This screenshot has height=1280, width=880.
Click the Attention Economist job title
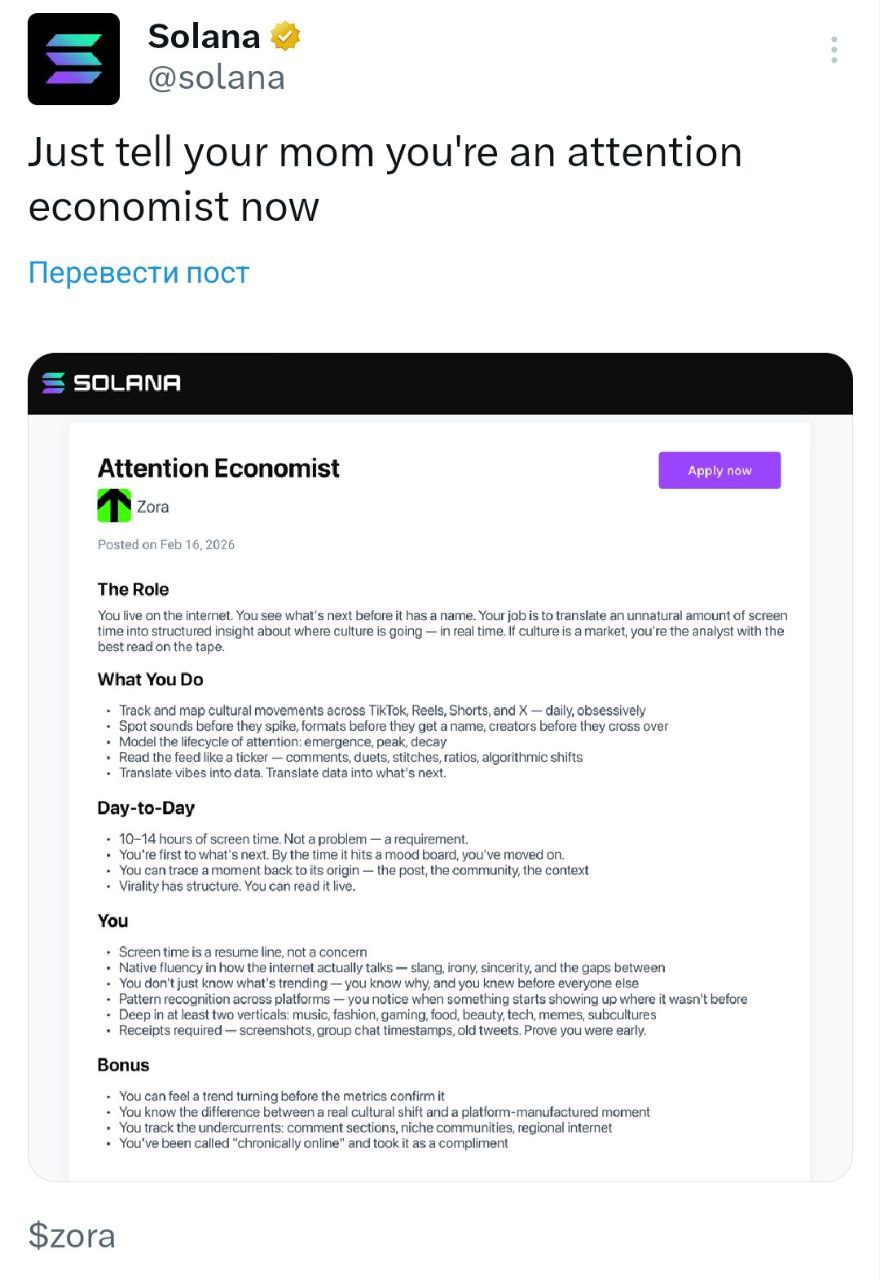pyautogui.click(x=218, y=468)
